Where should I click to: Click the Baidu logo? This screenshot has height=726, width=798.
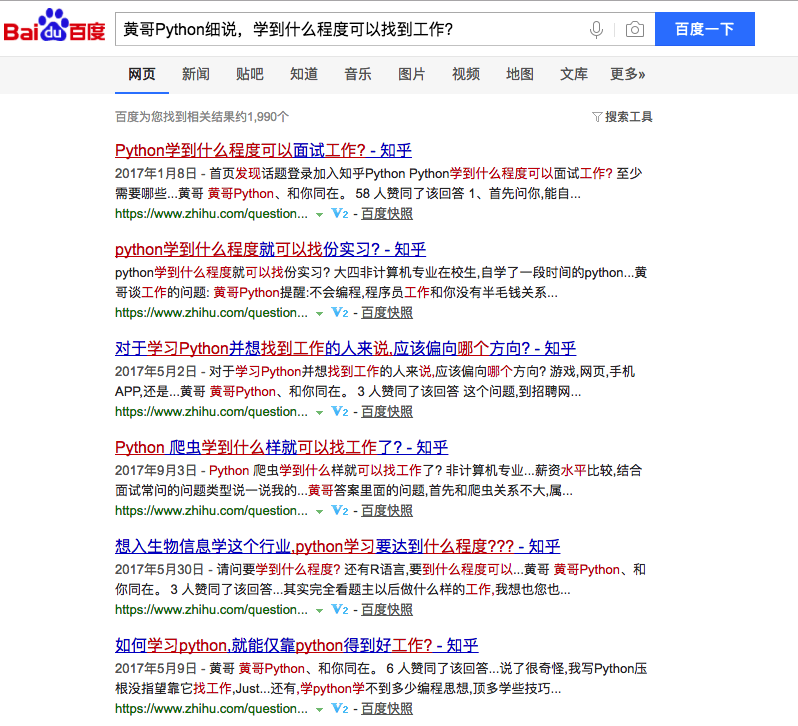coord(54,26)
